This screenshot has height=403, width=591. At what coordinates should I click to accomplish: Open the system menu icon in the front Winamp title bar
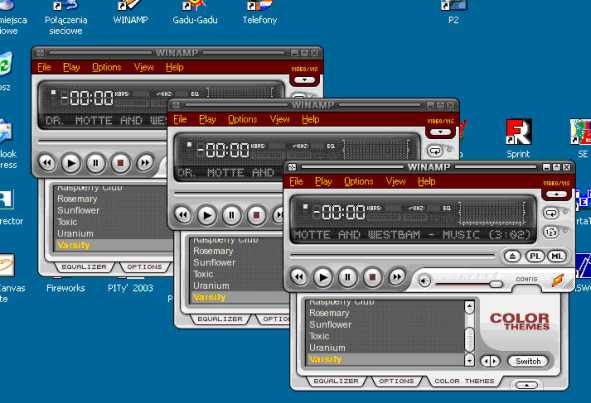pyautogui.click(x=291, y=167)
